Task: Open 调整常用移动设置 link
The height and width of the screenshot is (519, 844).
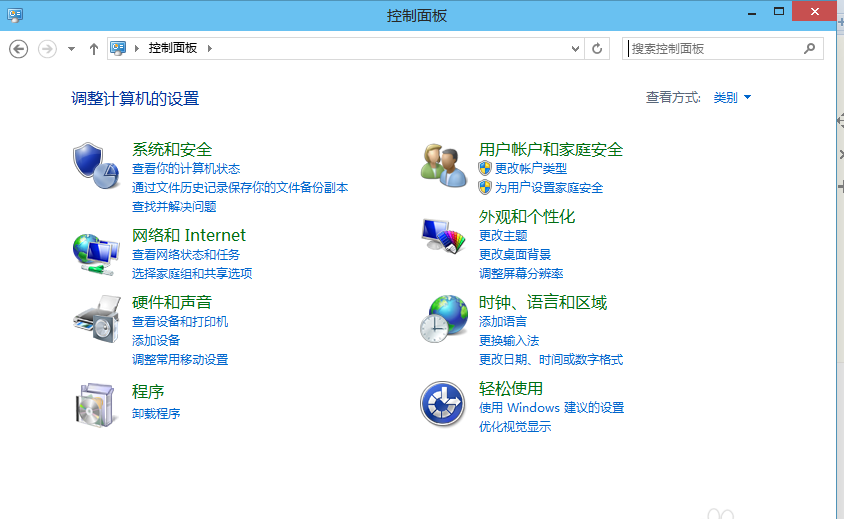Action: pos(180,360)
